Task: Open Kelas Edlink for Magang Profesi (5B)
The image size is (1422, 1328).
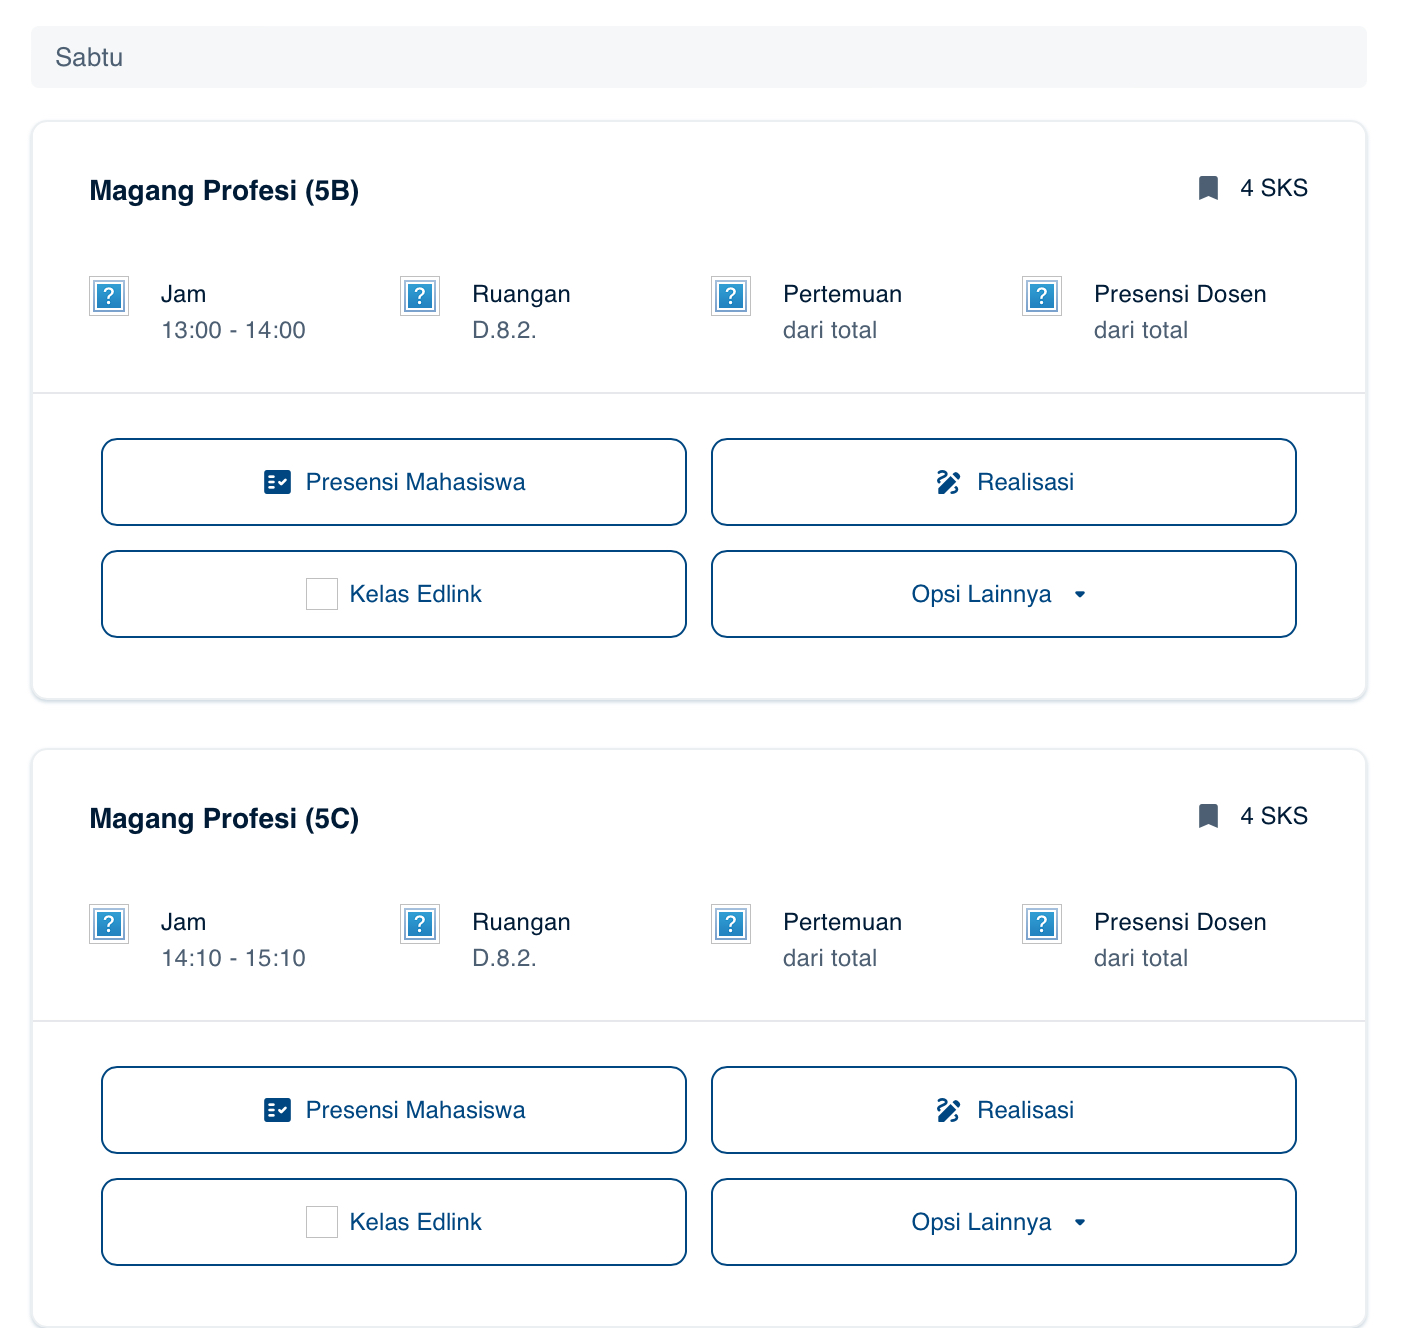Action: coord(394,594)
